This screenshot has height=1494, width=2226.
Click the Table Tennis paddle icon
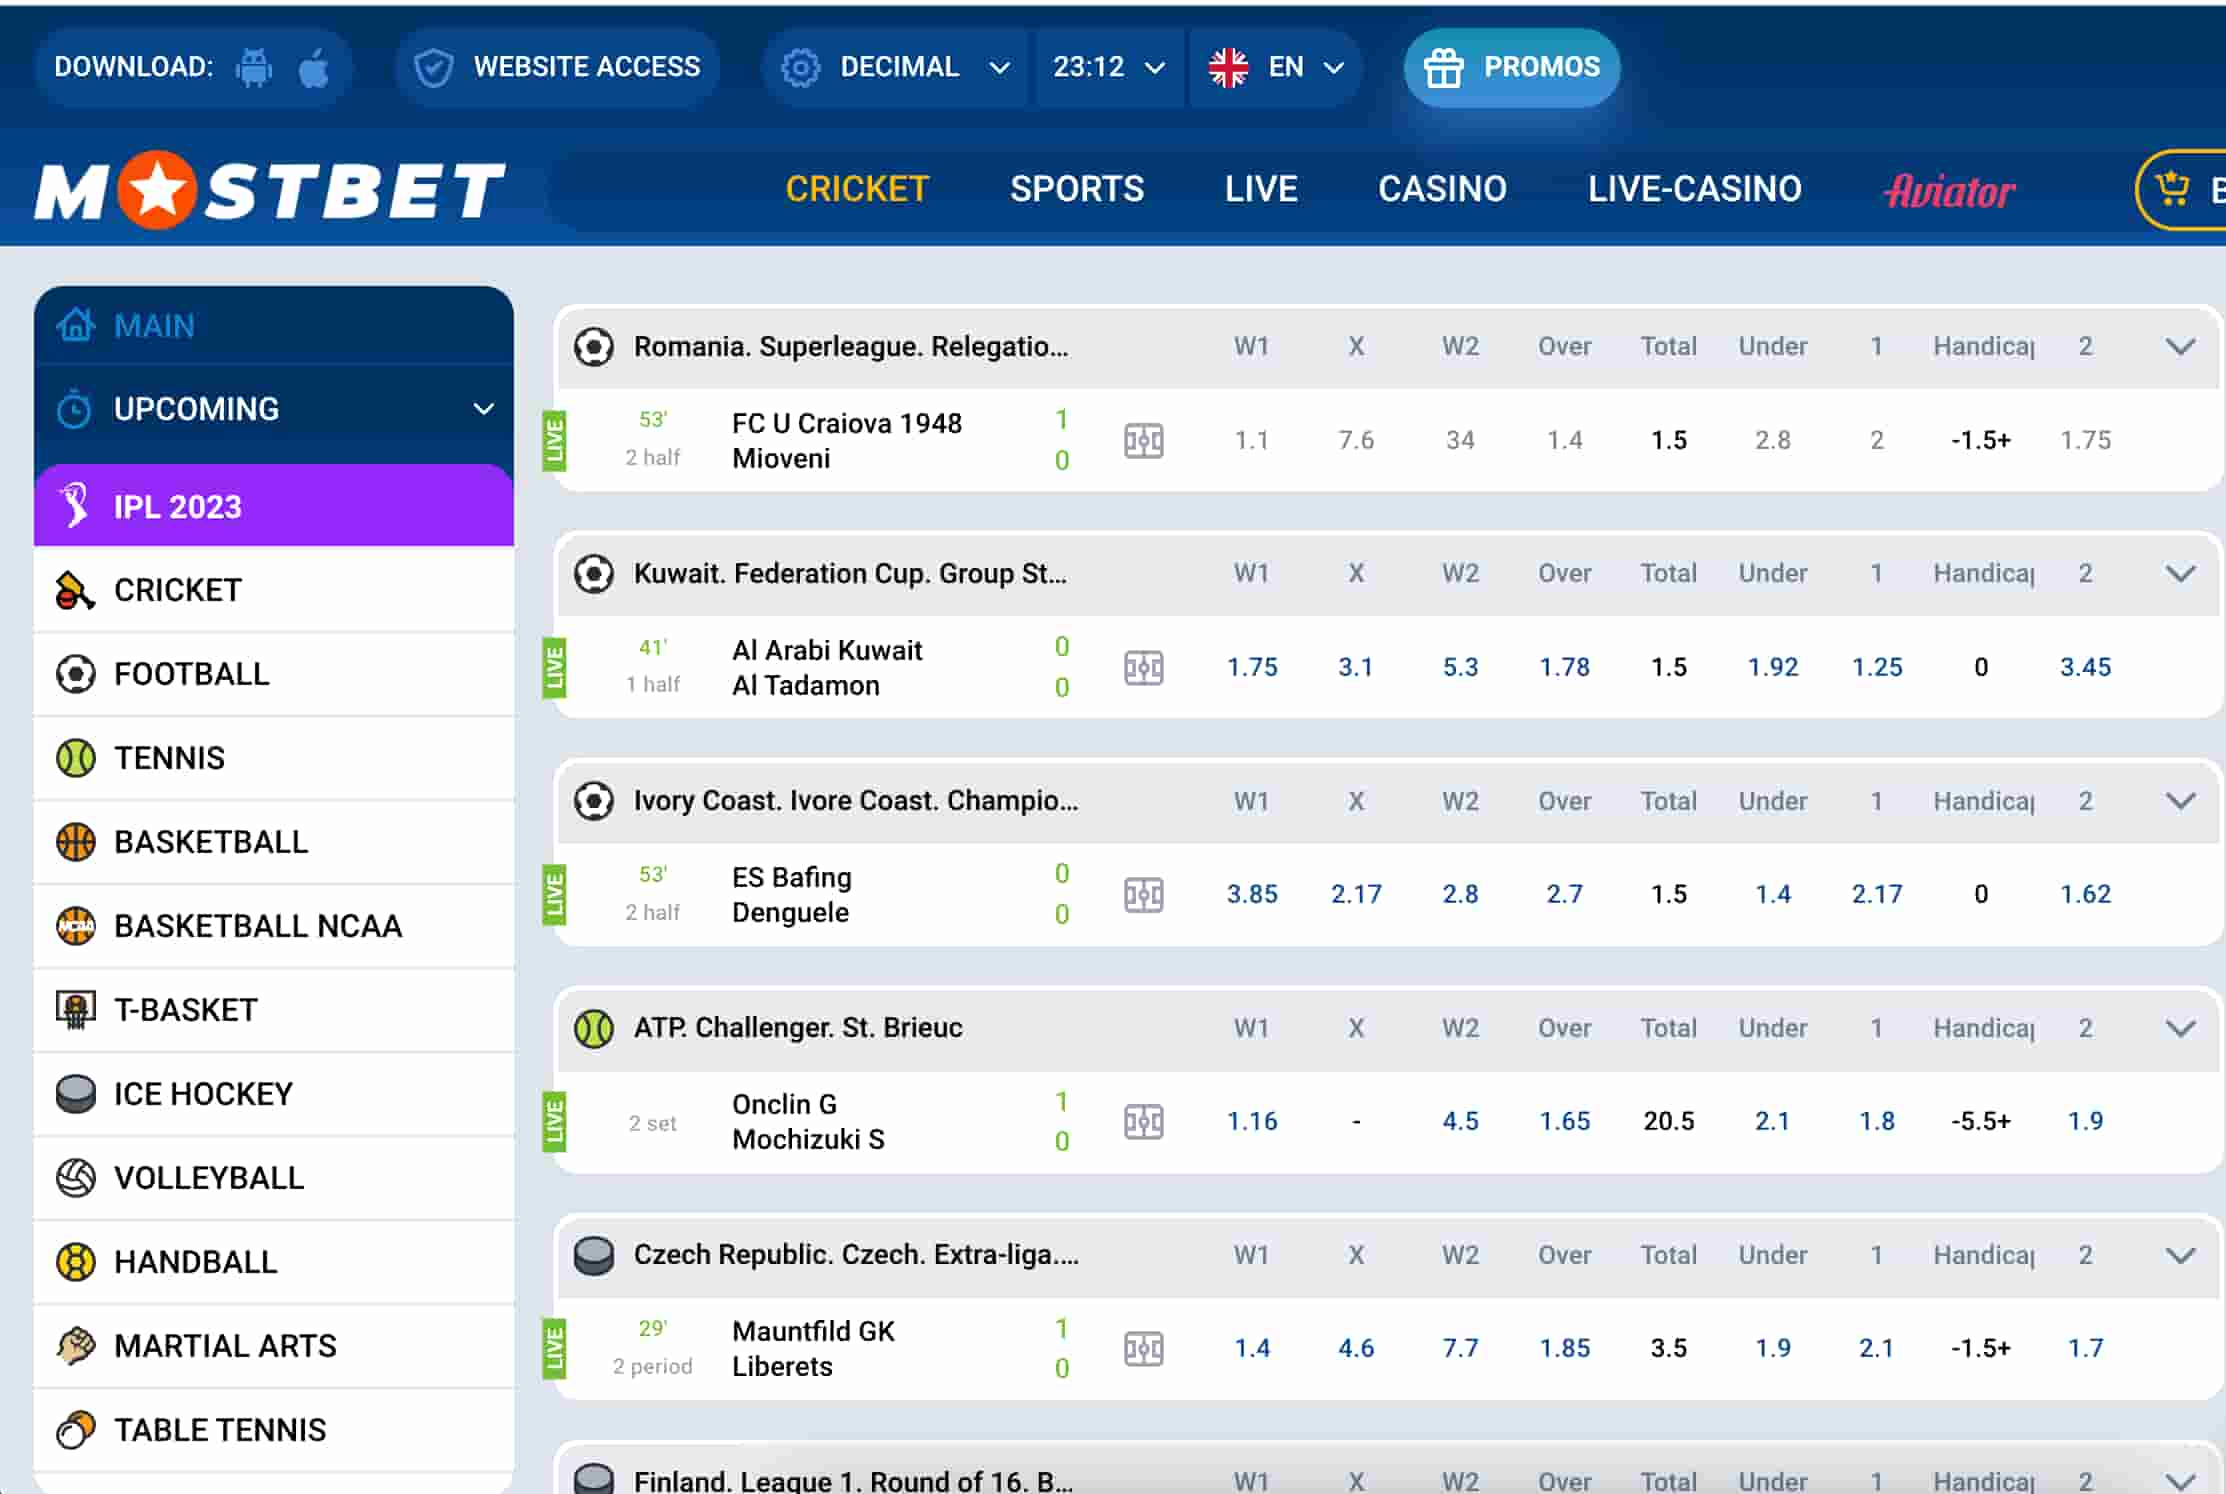(75, 1430)
